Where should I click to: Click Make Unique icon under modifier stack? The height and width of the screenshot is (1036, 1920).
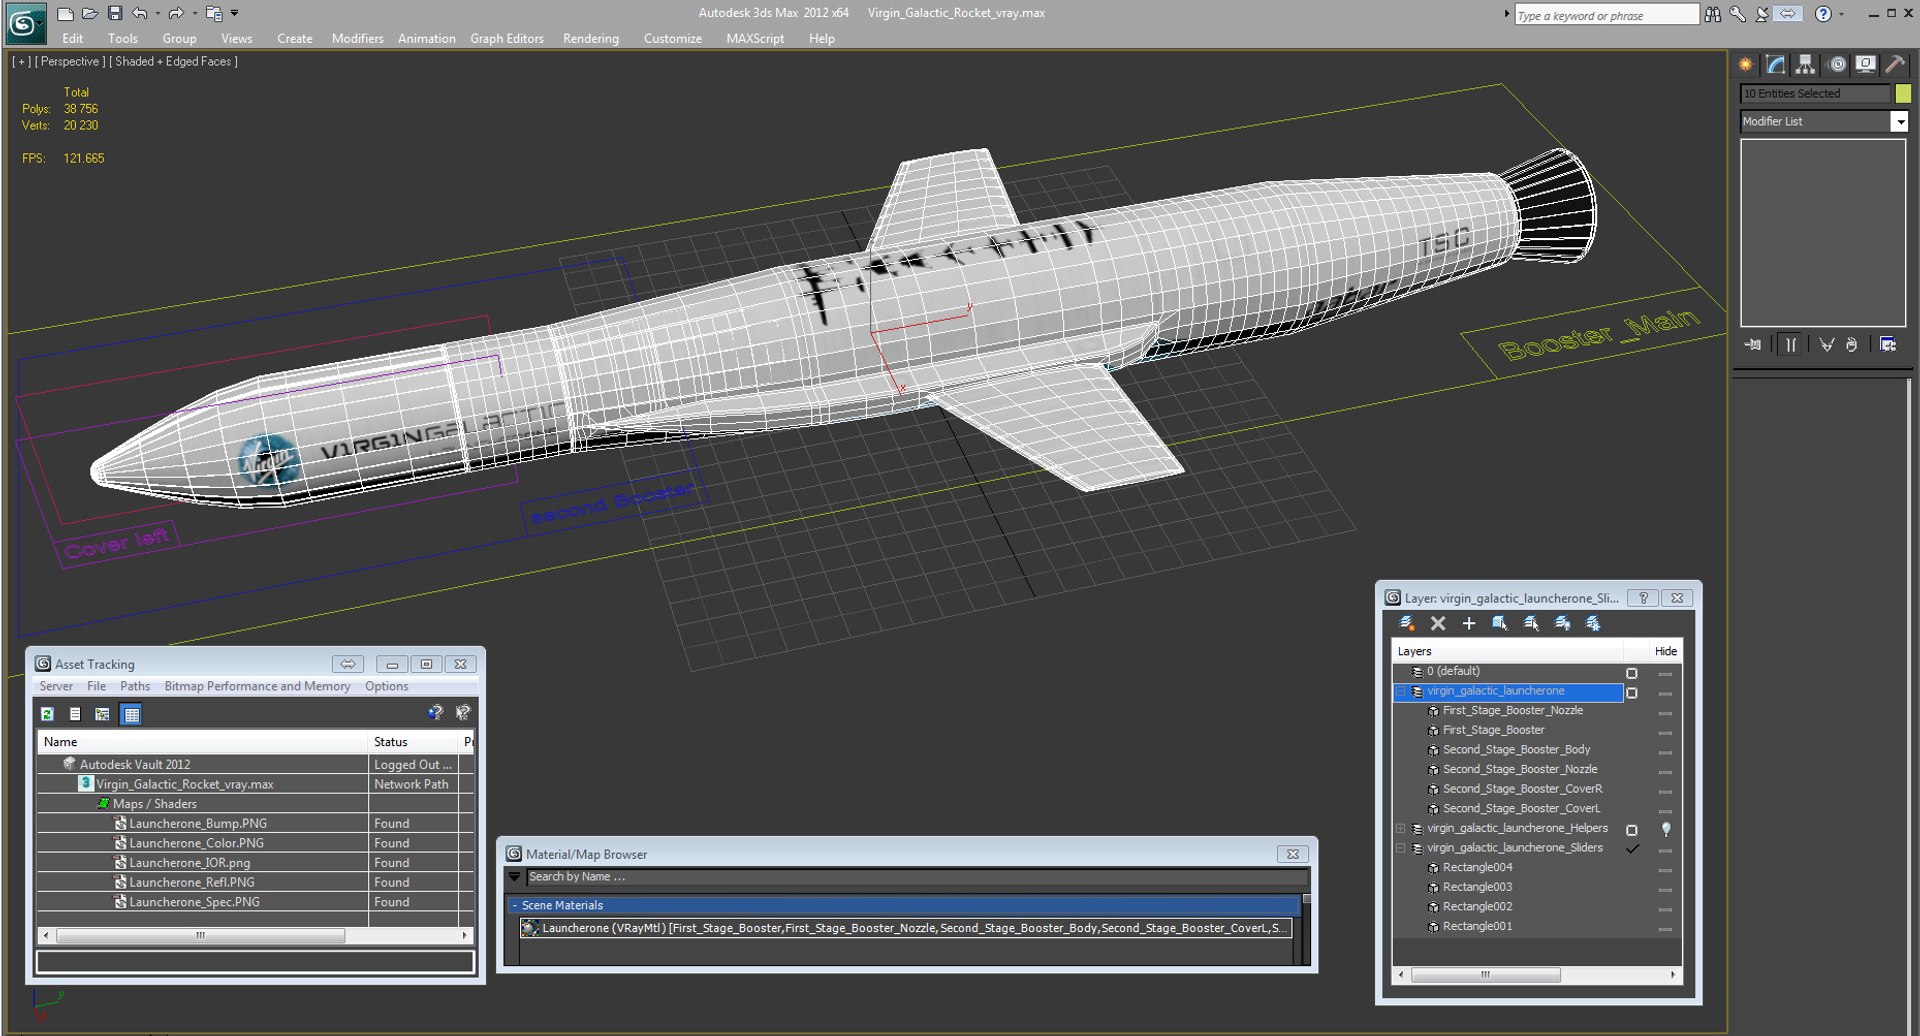[1827, 344]
